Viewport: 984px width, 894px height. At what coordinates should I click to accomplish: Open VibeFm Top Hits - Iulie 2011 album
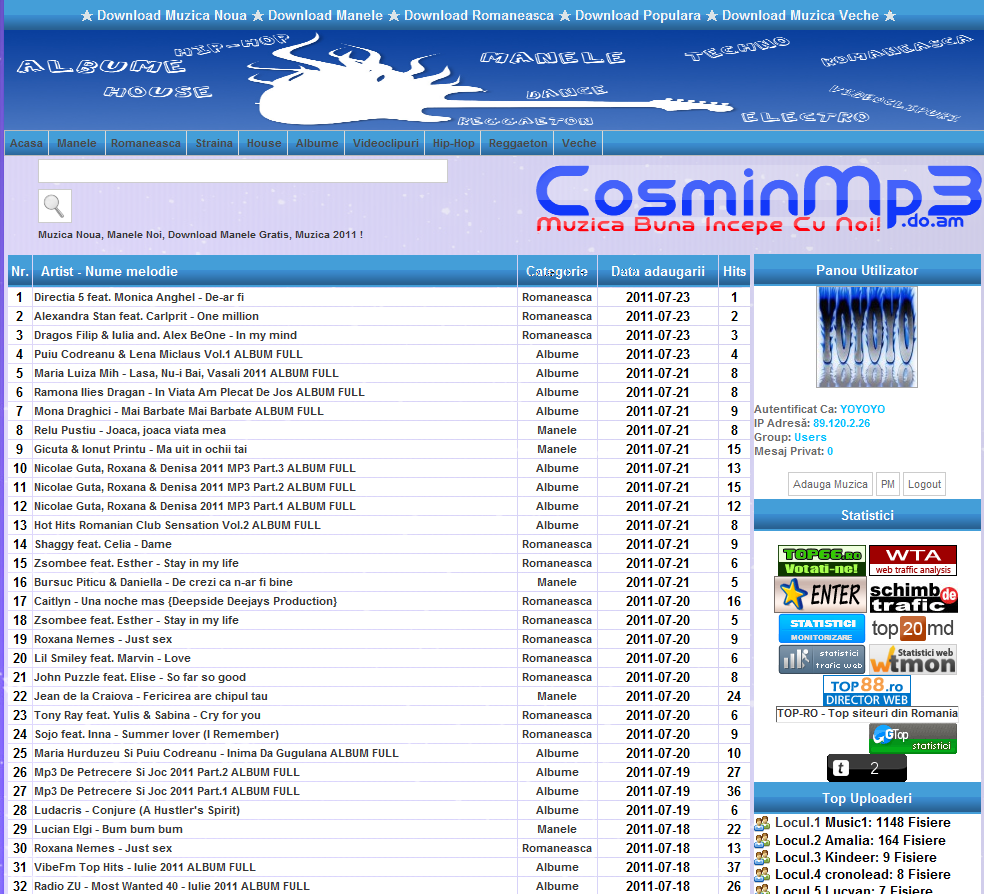(144, 867)
